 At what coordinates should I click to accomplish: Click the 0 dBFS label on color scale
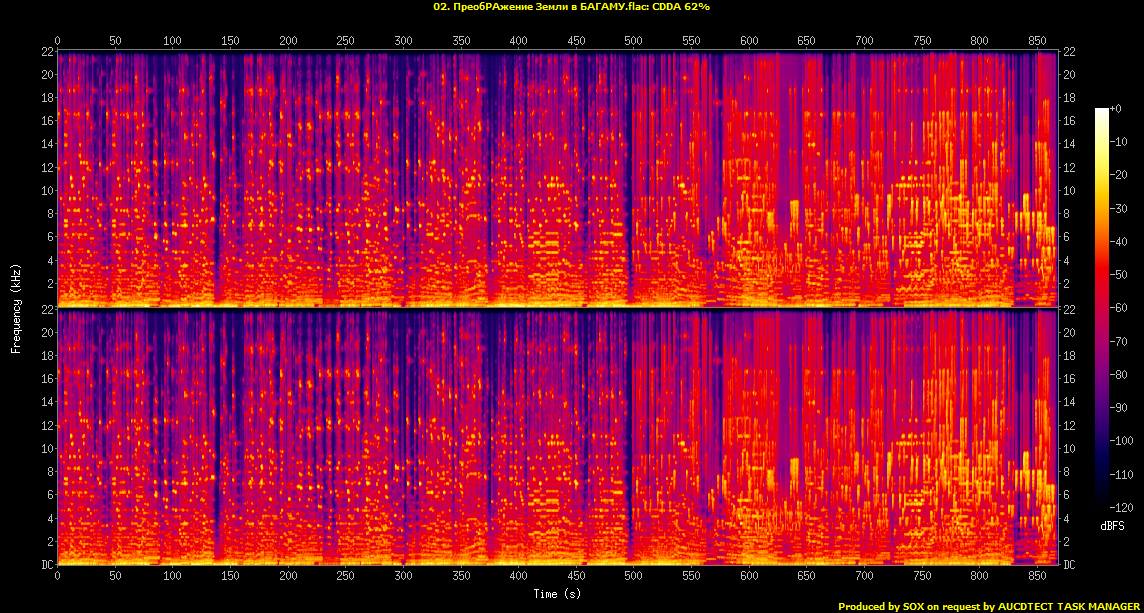click(1116, 108)
